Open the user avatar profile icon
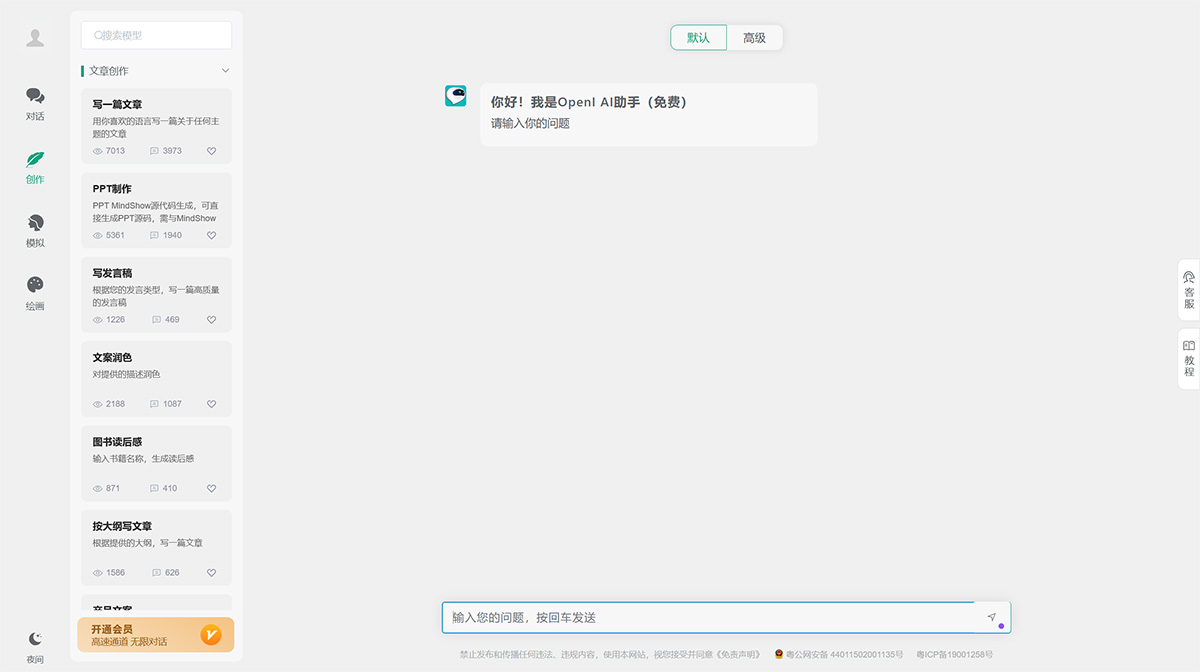The image size is (1200, 672). tap(34, 38)
